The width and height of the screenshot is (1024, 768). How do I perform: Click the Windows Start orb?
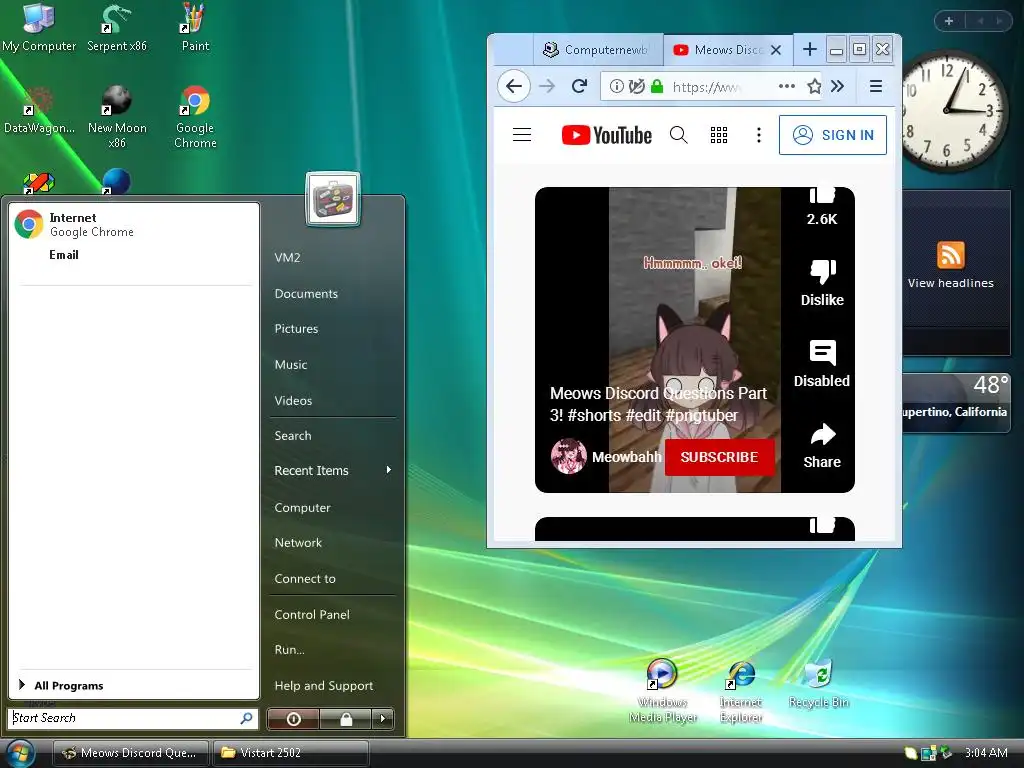tap(19, 754)
